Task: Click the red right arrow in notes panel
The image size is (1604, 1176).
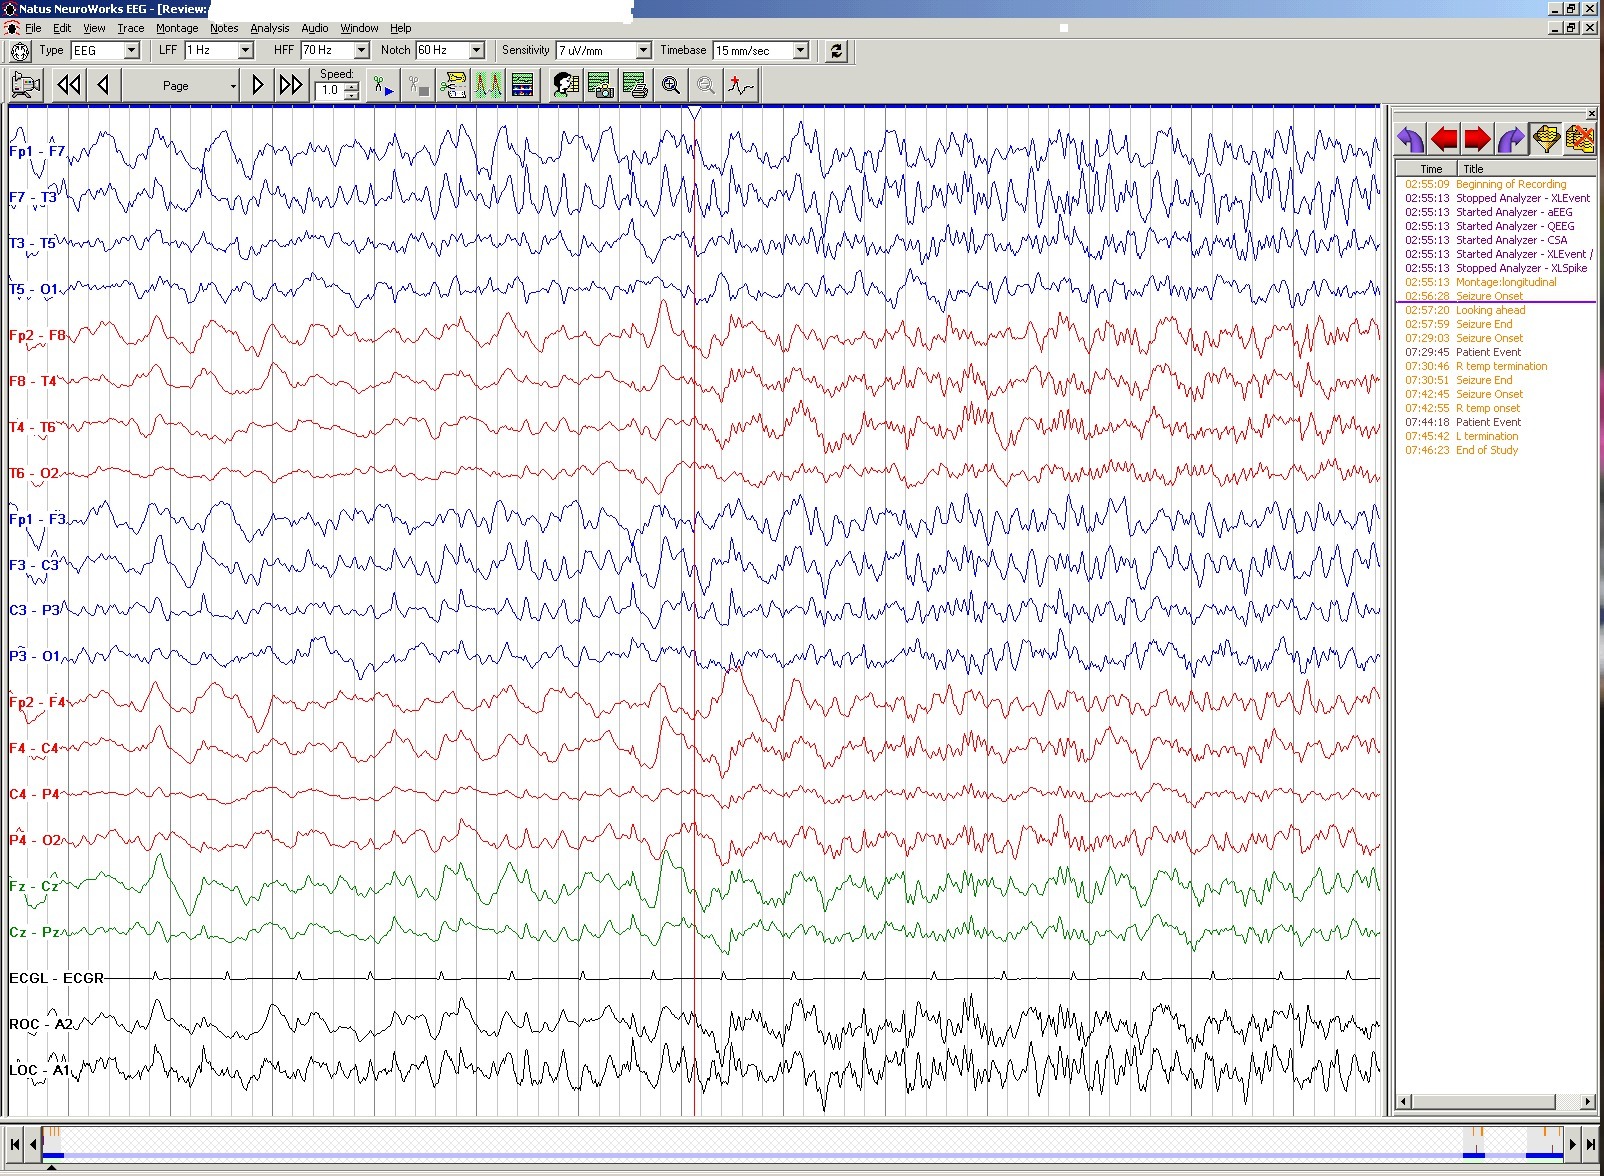Action: coord(1477,139)
